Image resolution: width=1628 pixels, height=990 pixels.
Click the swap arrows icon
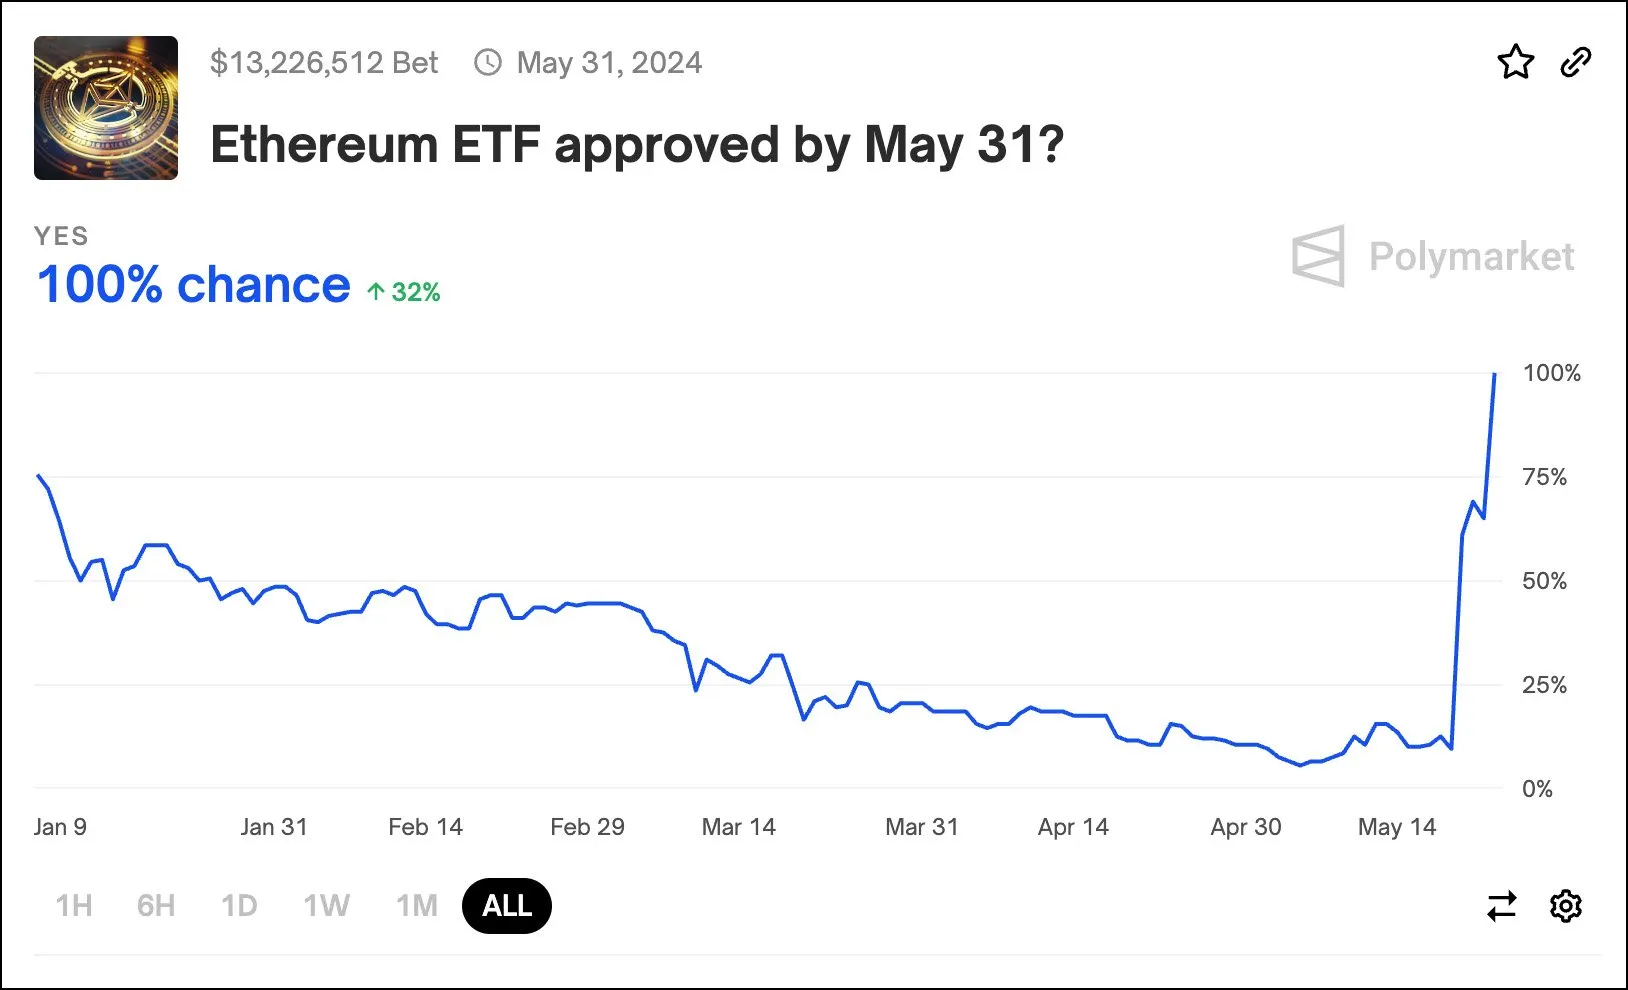[x=1502, y=906]
